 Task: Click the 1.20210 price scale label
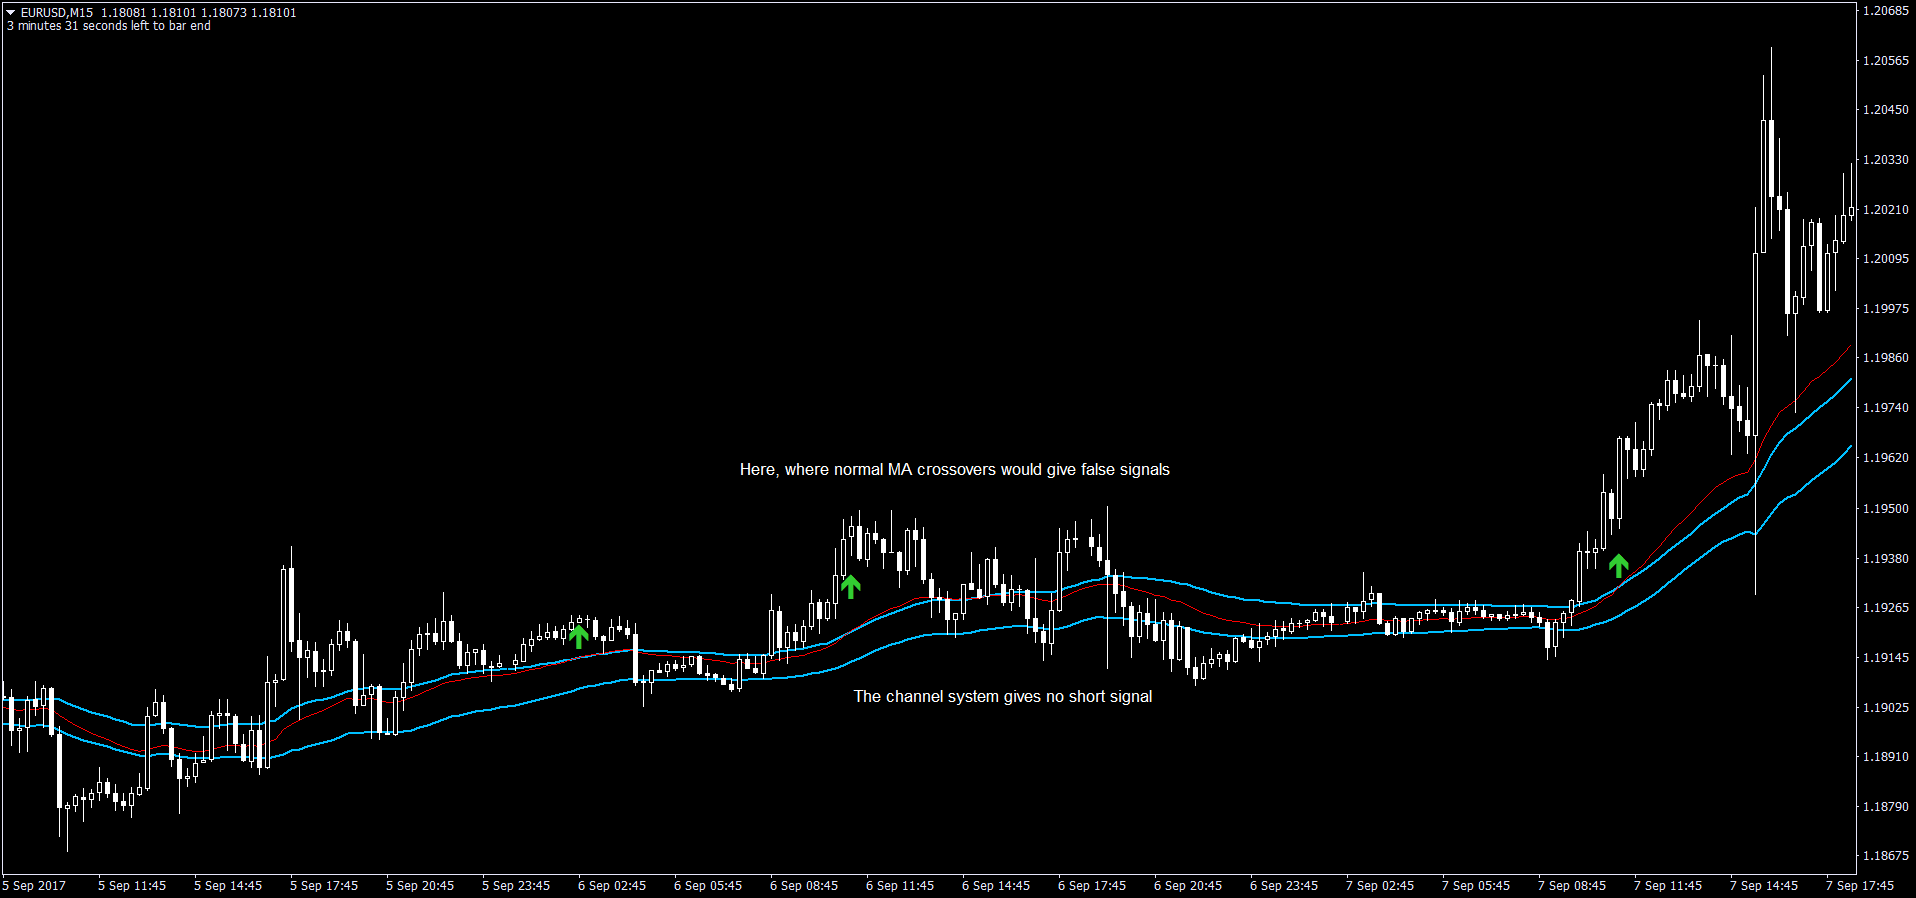point(1885,210)
